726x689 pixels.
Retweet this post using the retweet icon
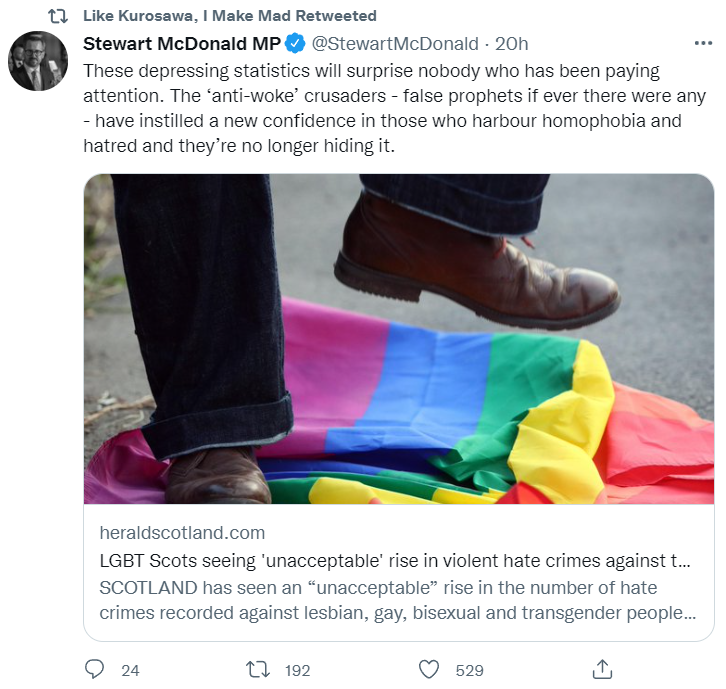click(257, 670)
